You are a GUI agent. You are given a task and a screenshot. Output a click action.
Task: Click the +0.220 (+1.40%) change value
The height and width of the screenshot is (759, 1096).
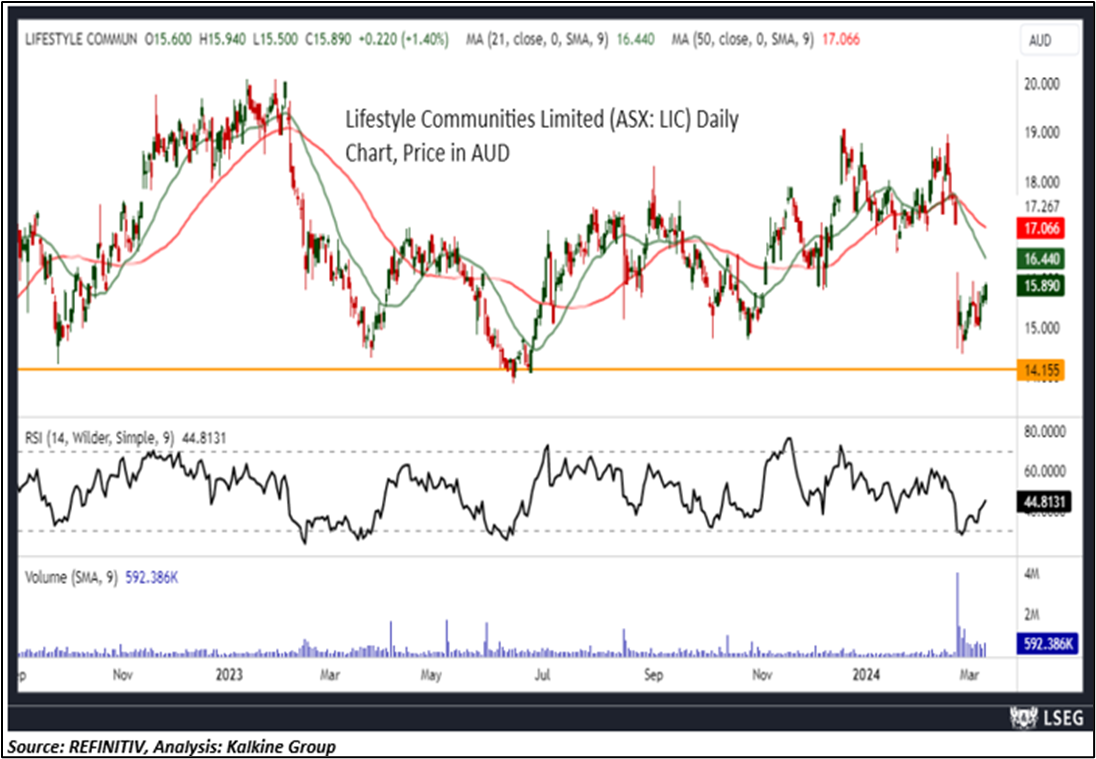[405, 41]
